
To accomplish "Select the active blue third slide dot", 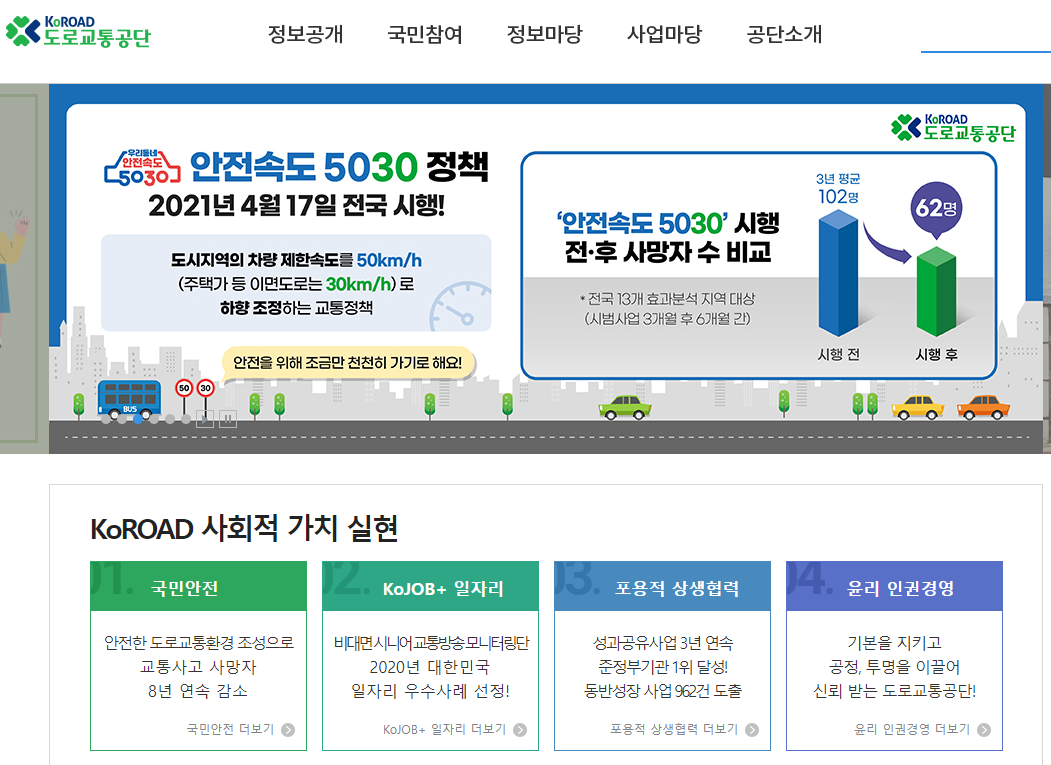I will tap(138, 419).
